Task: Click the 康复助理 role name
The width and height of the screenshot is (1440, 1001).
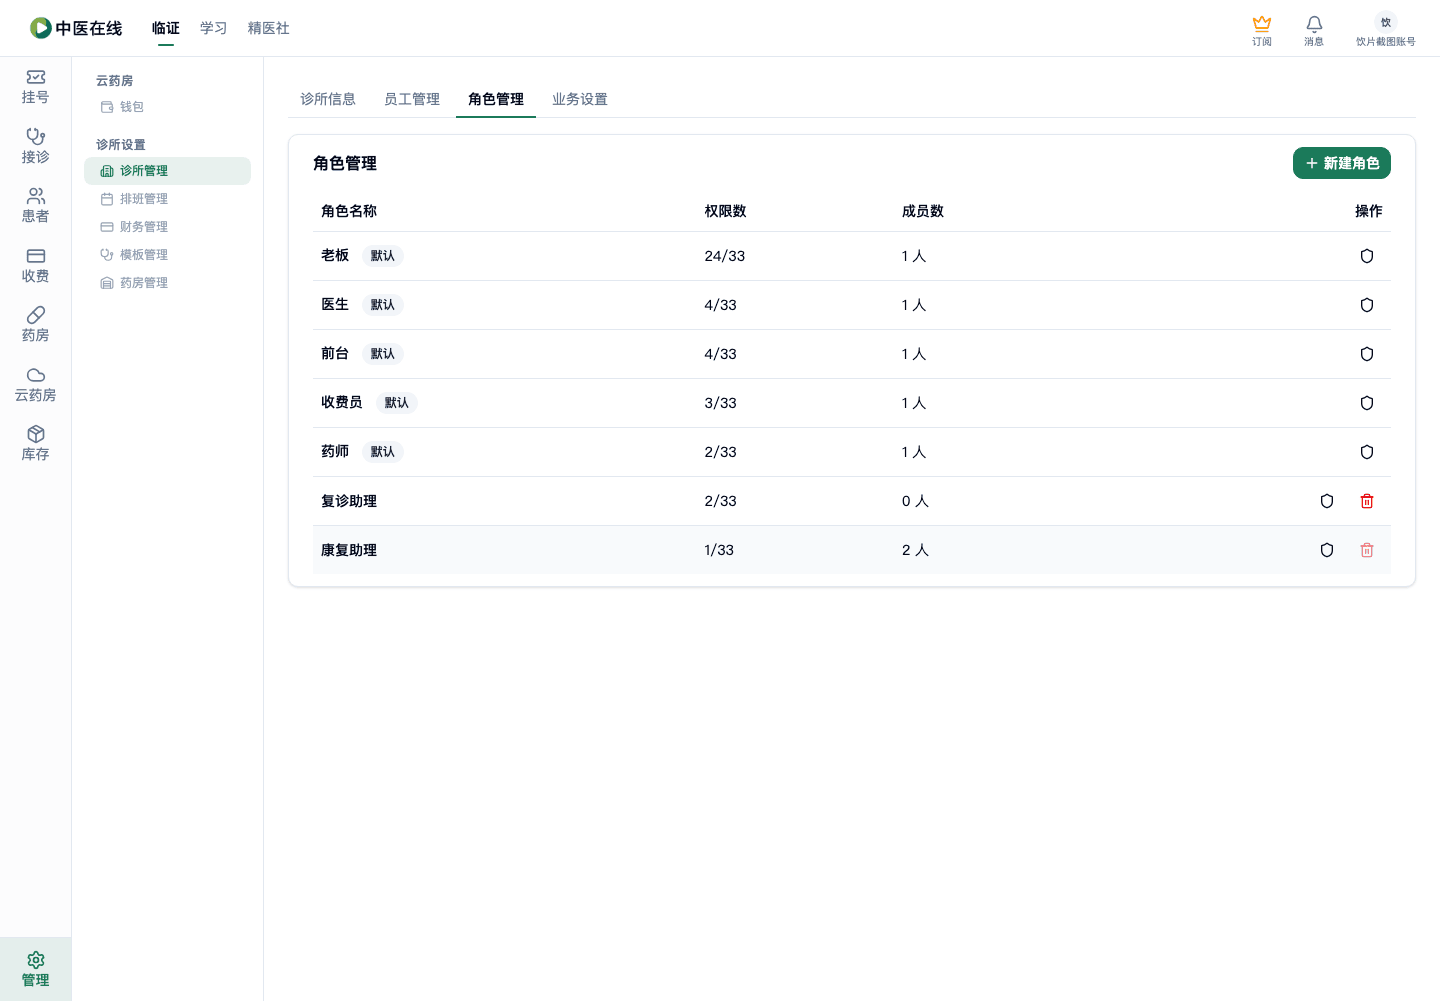Action: [349, 550]
